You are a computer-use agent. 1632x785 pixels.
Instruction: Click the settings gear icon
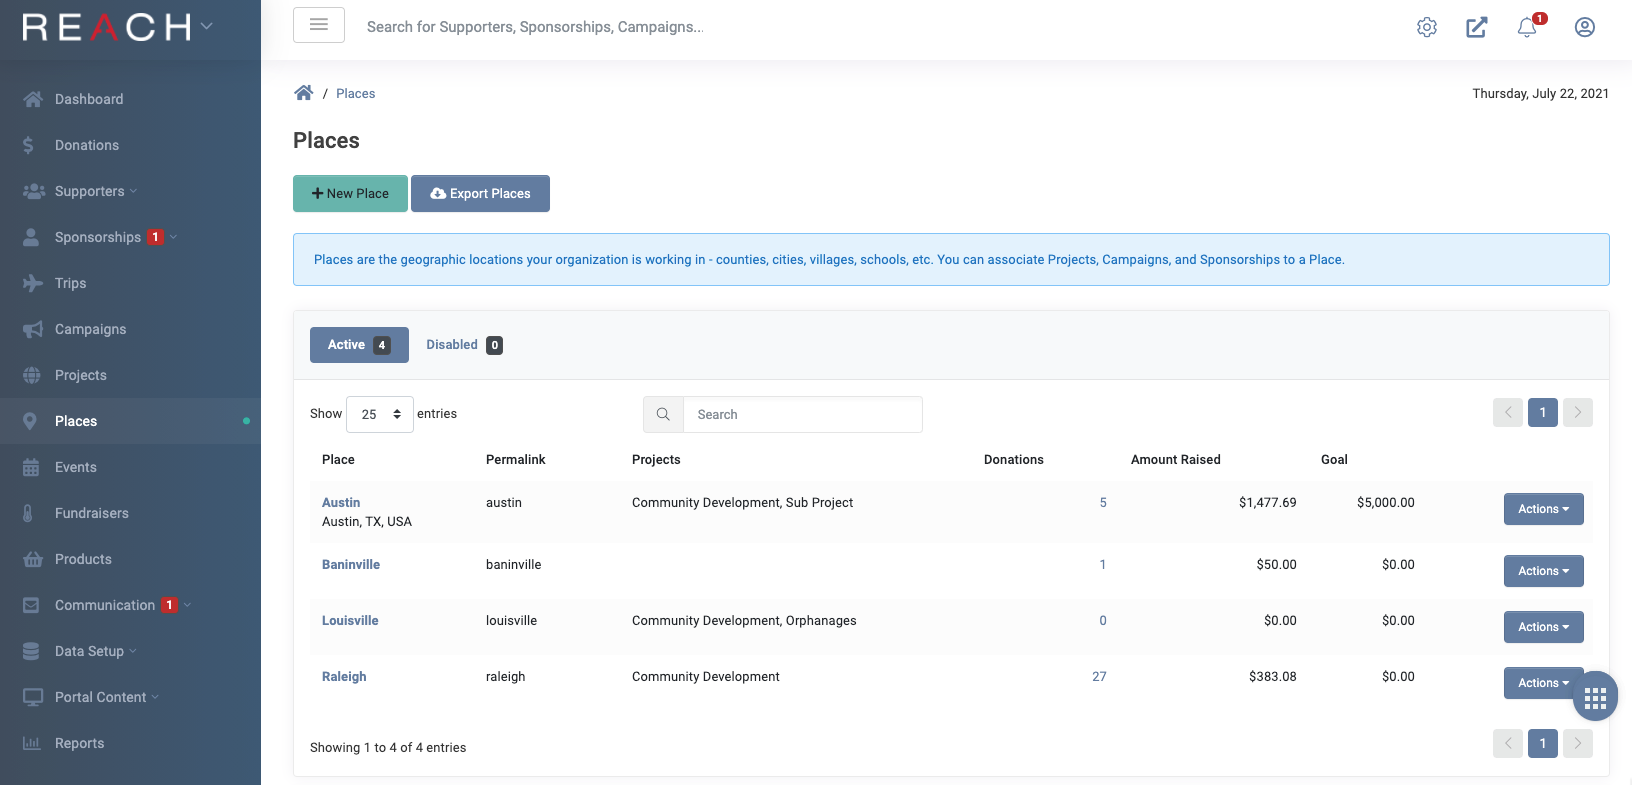point(1427,27)
